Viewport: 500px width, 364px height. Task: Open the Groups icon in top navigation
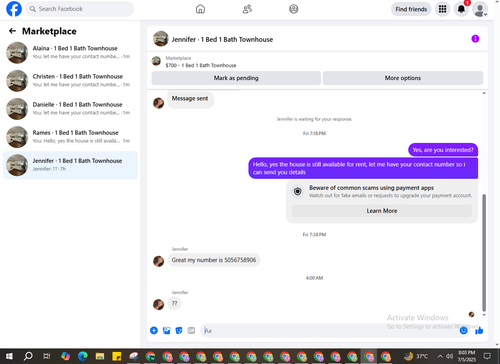click(294, 9)
